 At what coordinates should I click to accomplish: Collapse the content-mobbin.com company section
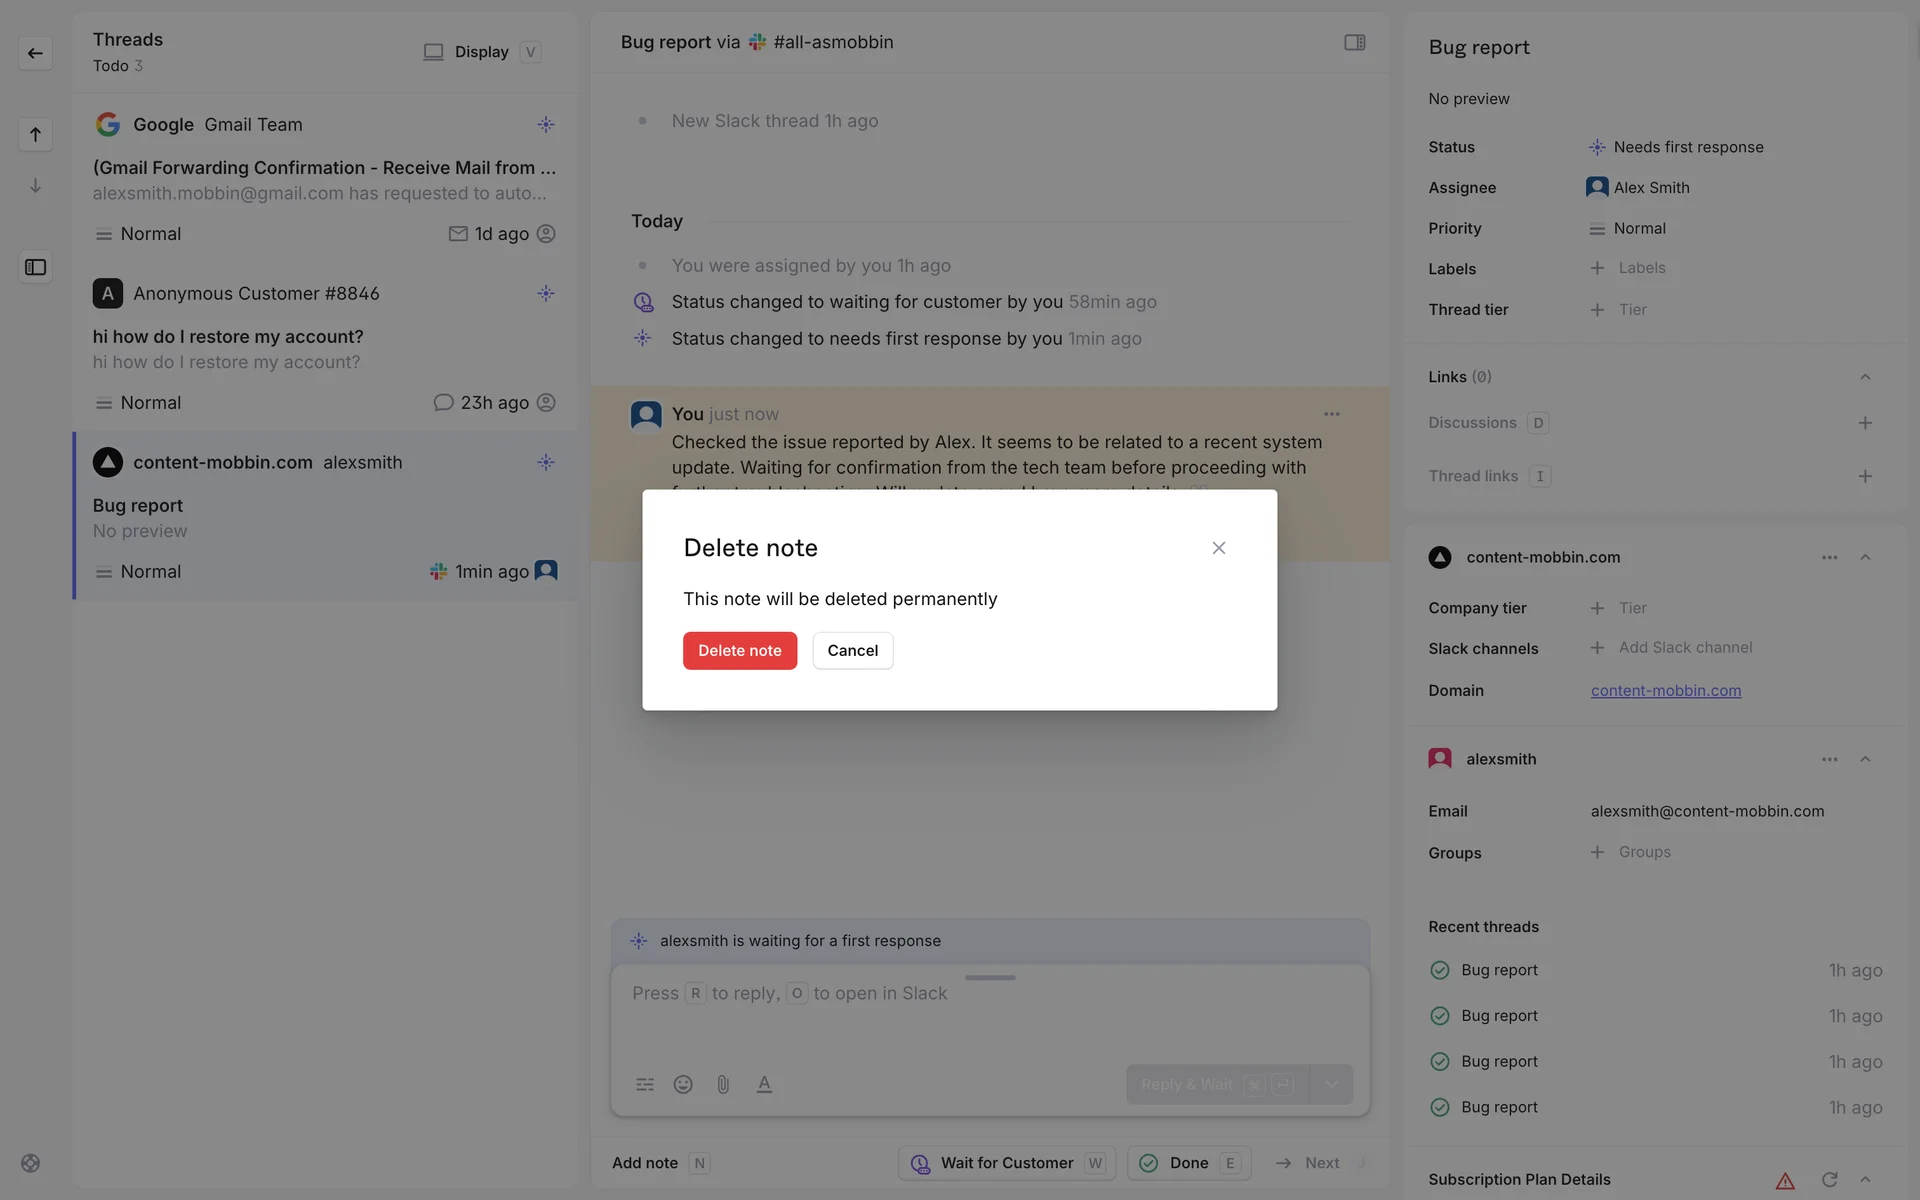pos(1864,558)
